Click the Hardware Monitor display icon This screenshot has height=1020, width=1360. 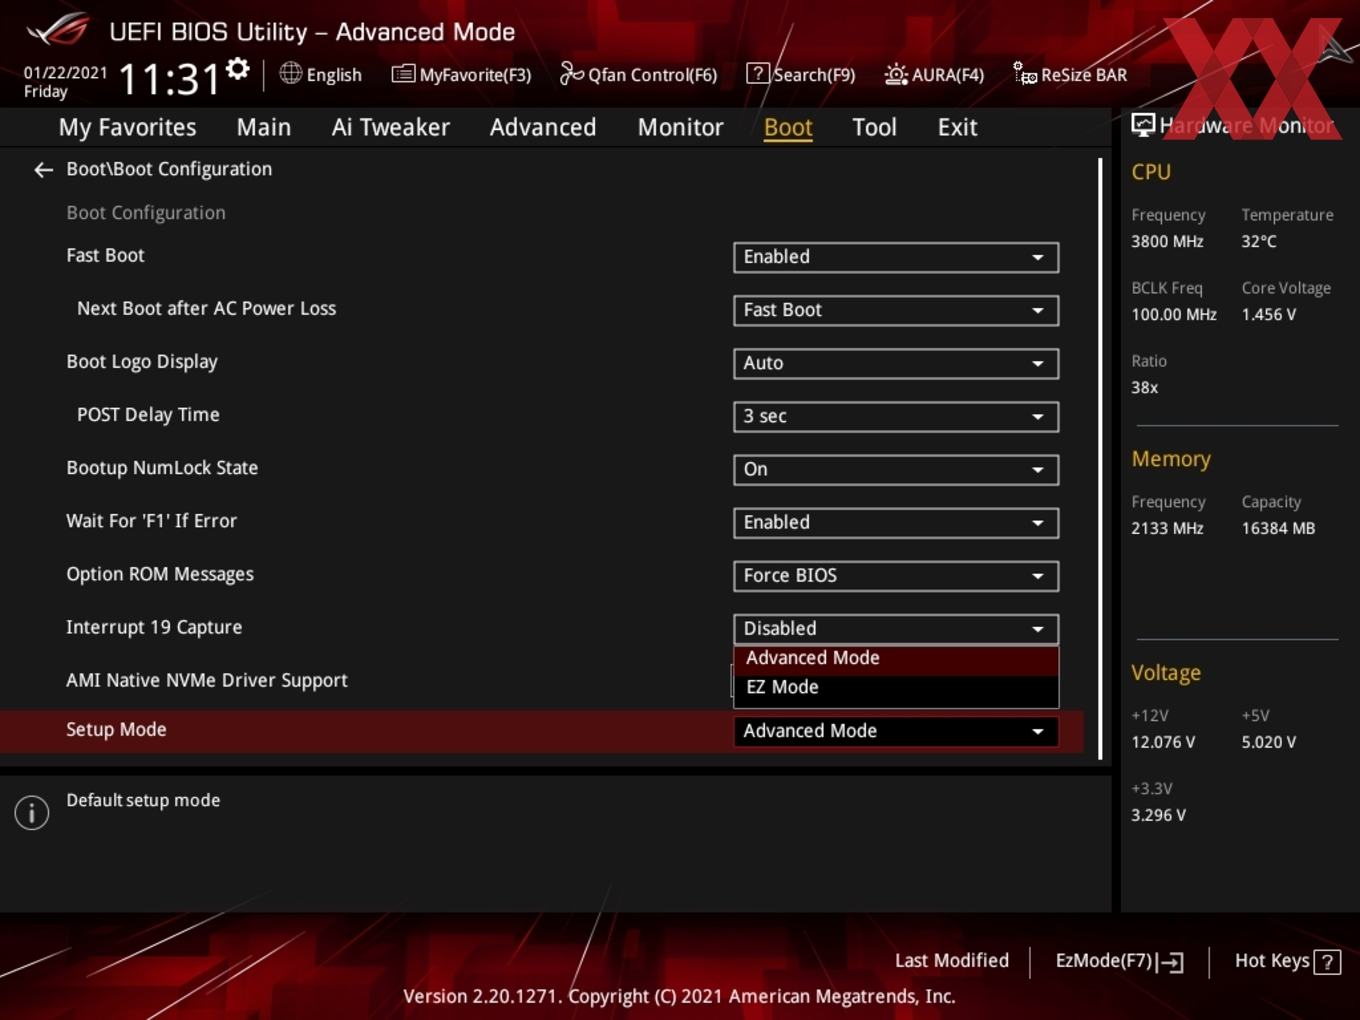(x=1143, y=125)
